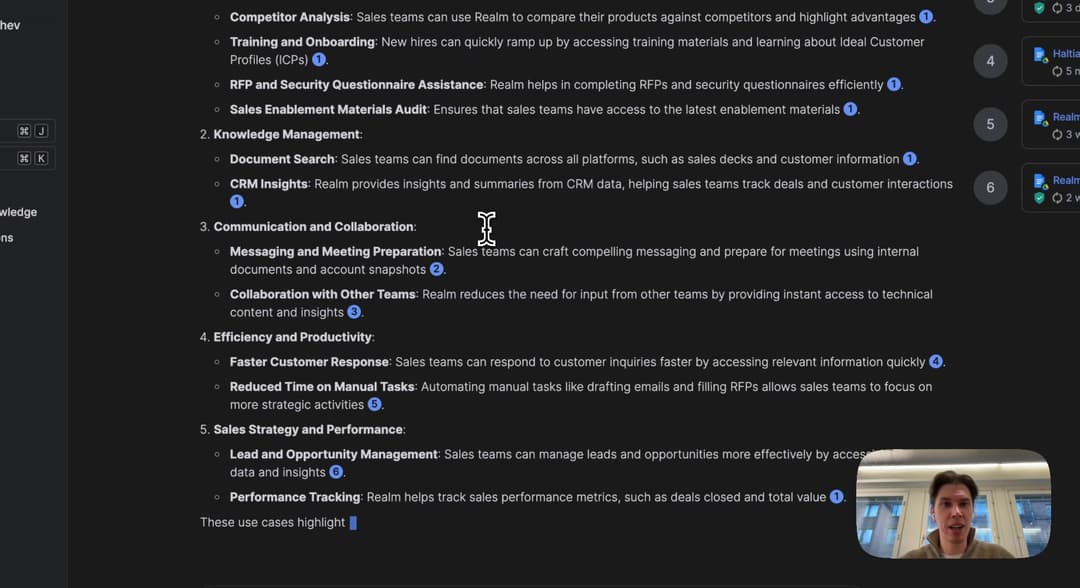Open citation 2 after account snapshots
1080x588 pixels.
(436, 270)
